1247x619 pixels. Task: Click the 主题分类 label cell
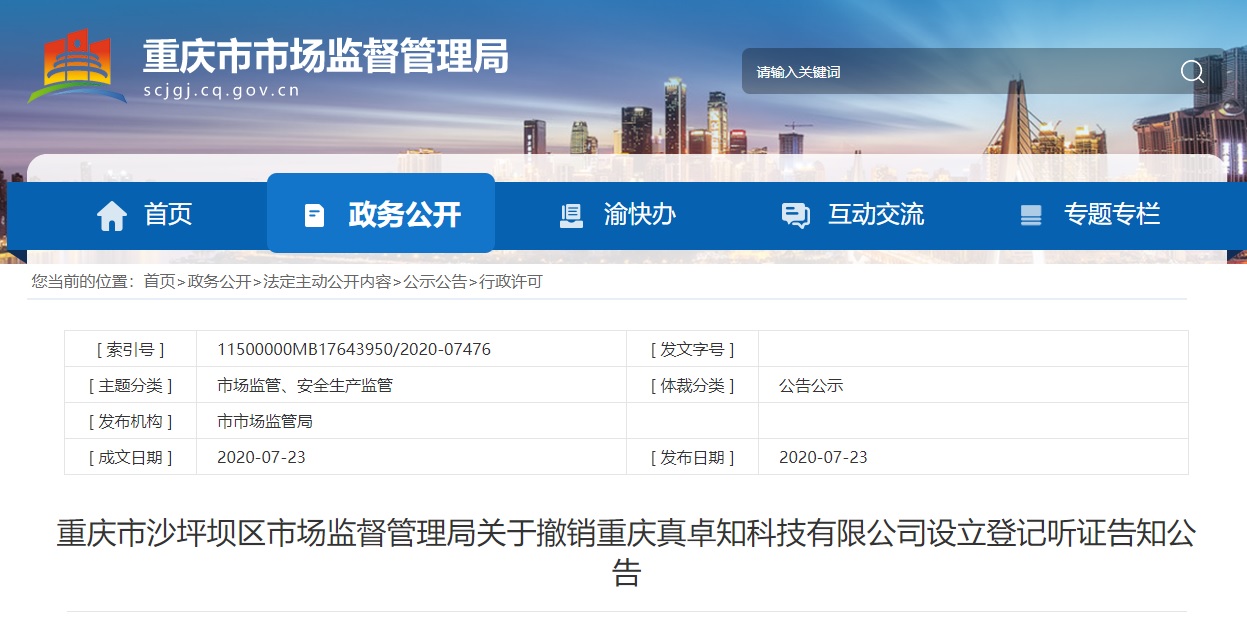tap(131, 385)
